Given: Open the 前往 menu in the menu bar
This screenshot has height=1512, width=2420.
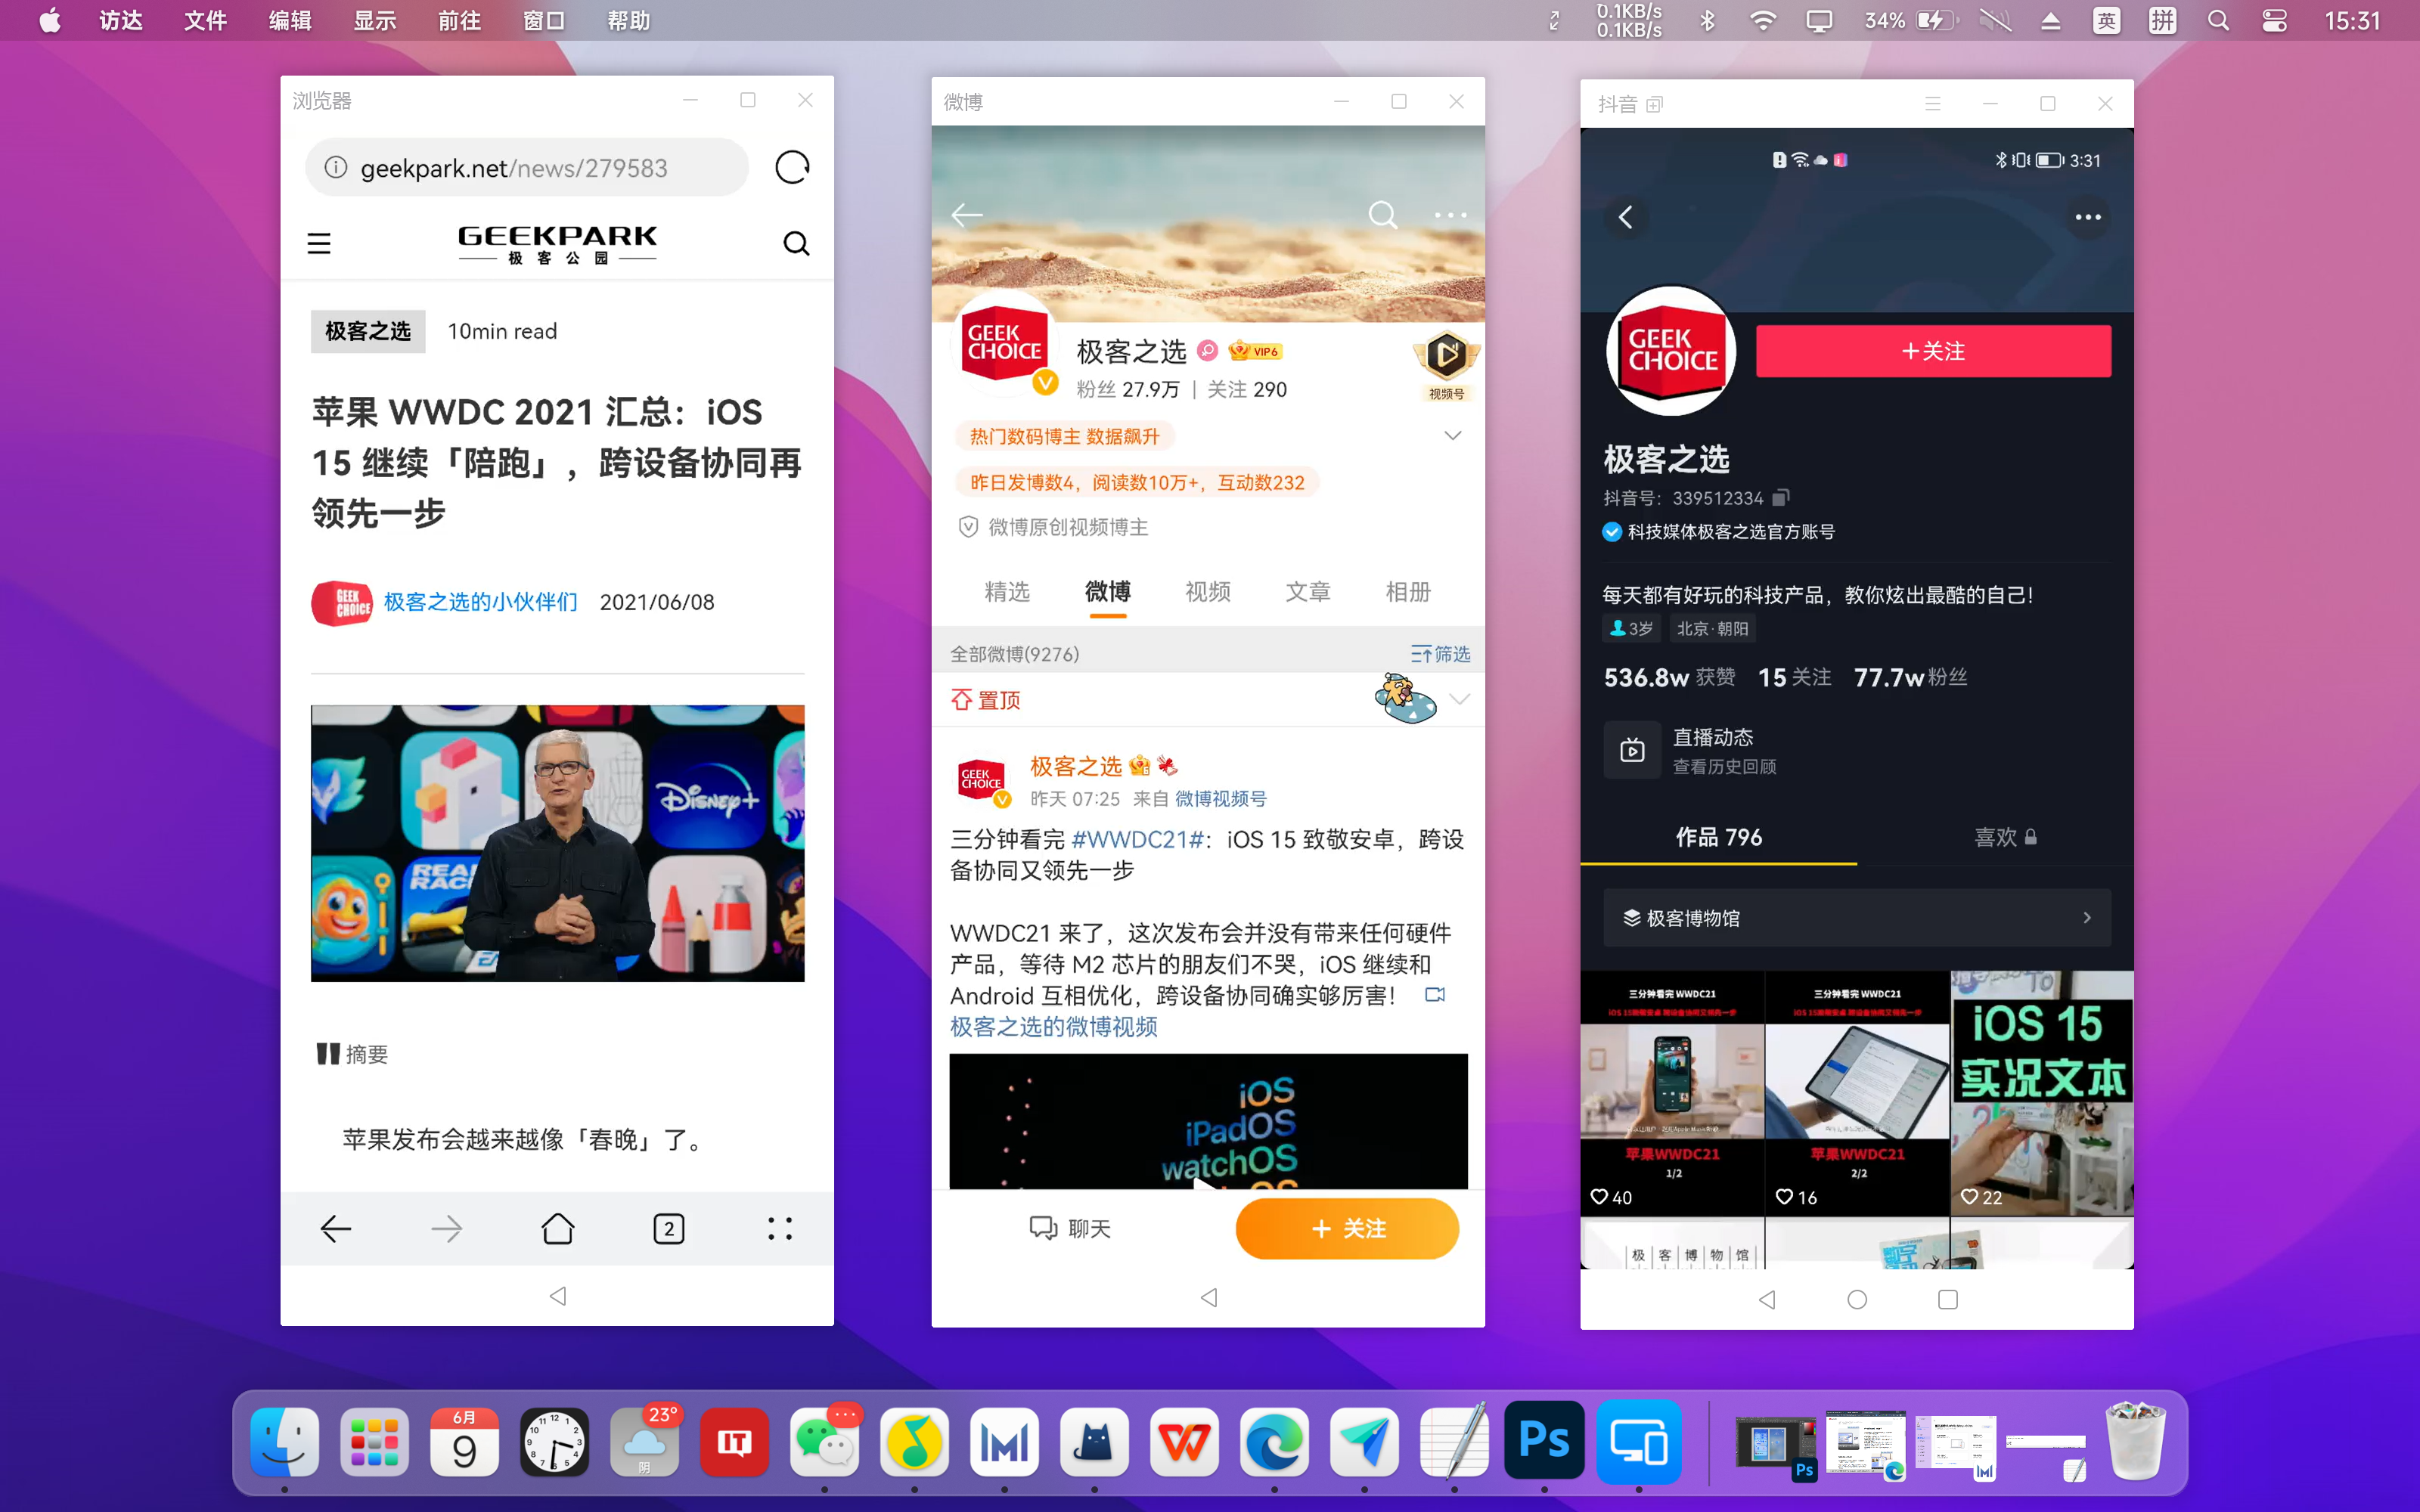Looking at the screenshot, I should [459, 20].
